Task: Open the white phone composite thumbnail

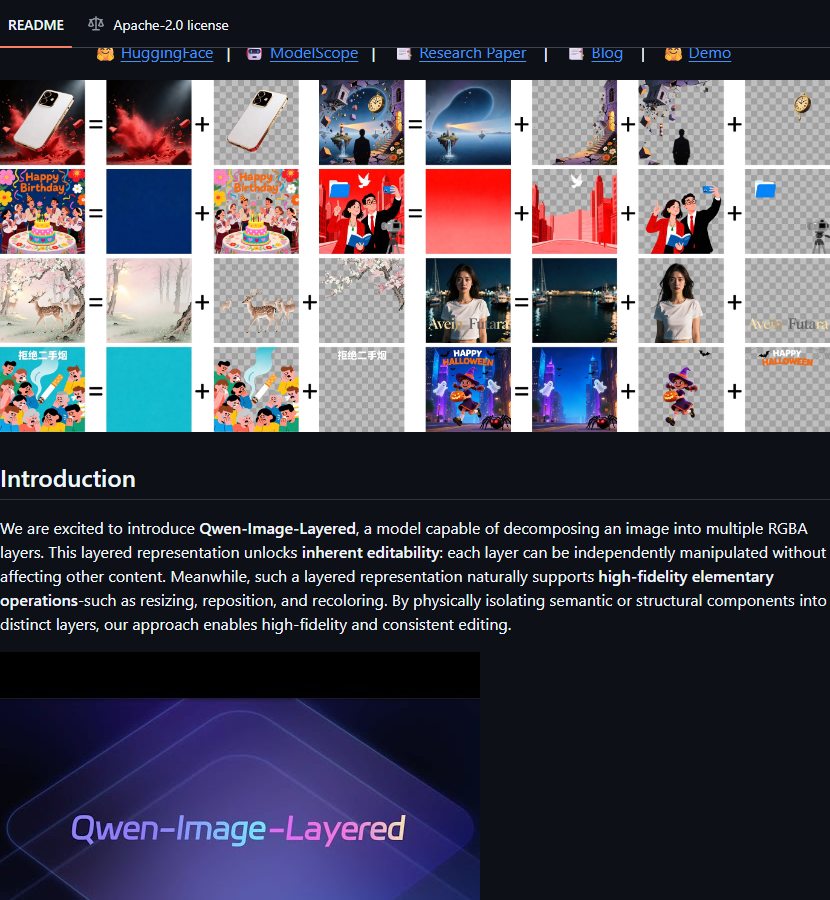Action: tap(42, 123)
